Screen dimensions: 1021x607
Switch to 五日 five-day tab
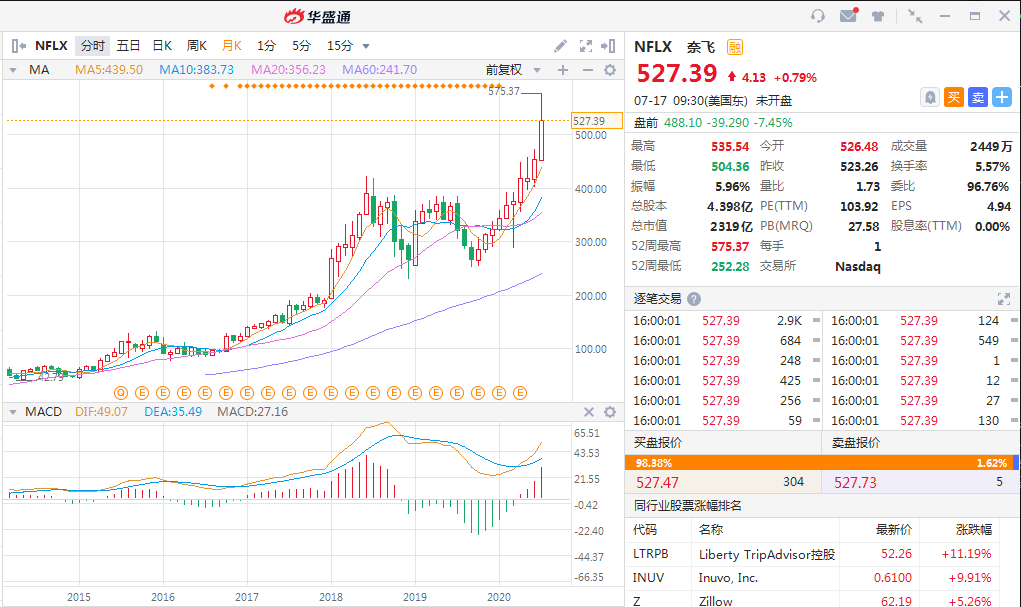click(128, 46)
